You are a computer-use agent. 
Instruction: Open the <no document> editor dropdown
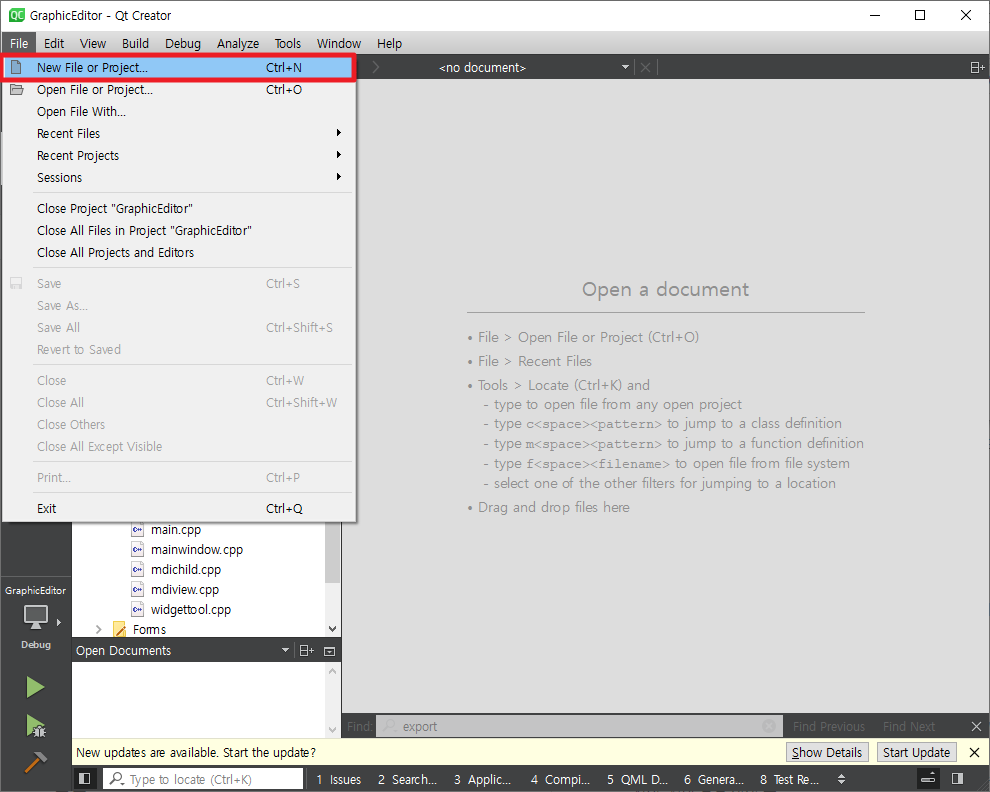[534, 68]
